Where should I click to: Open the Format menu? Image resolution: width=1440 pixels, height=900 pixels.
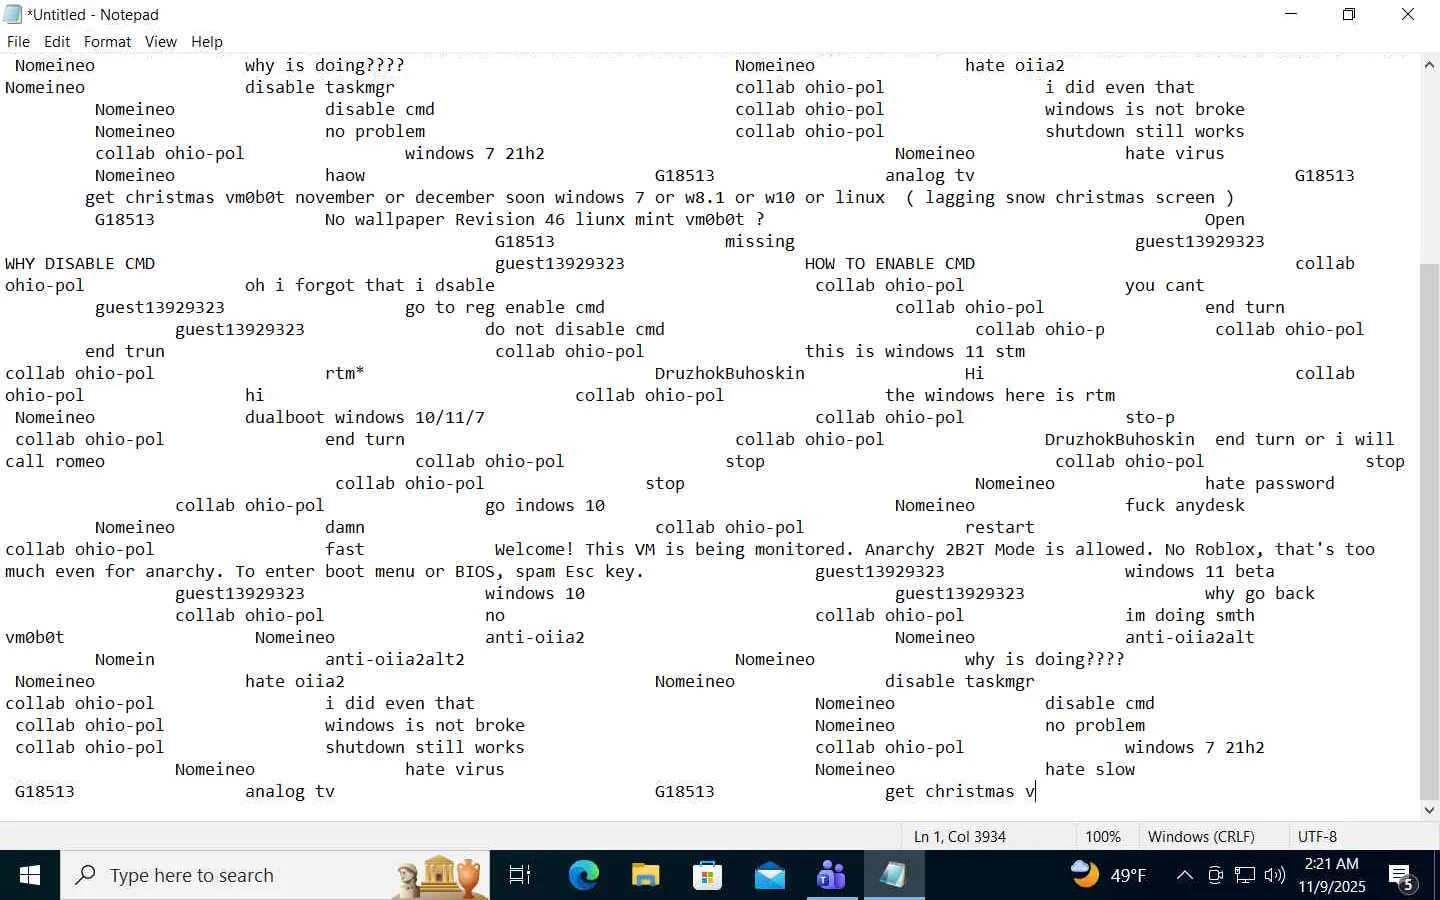click(107, 42)
